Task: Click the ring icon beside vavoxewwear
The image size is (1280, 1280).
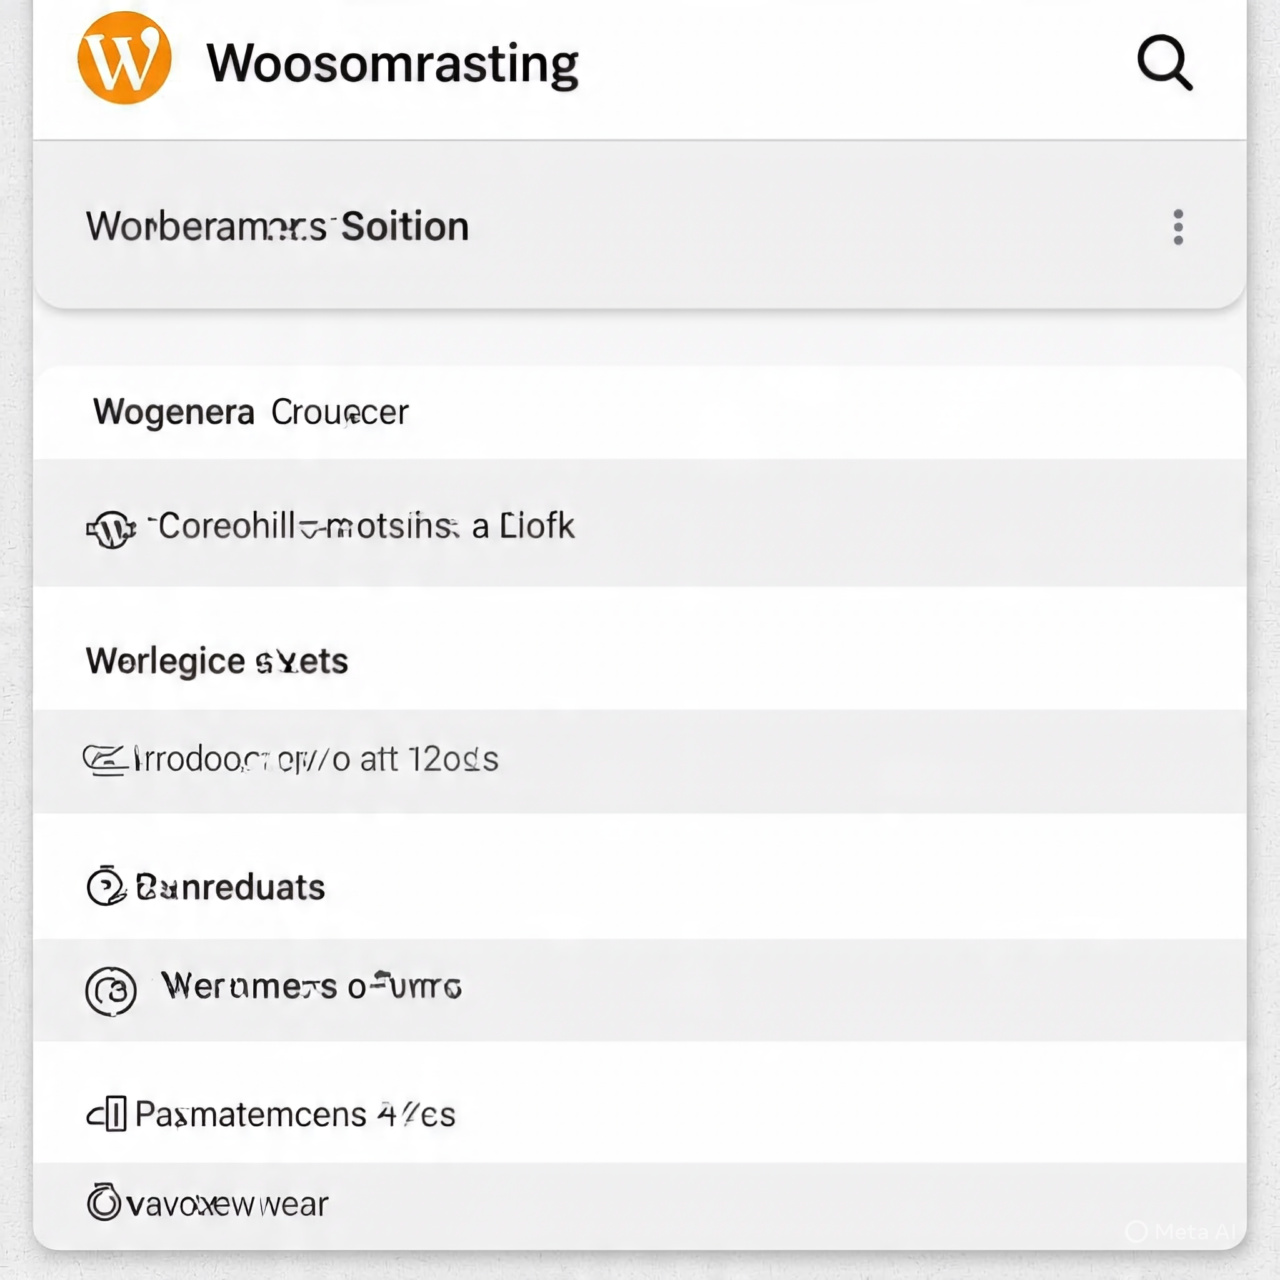Action: pyautogui.click(x=103, y=1203)
